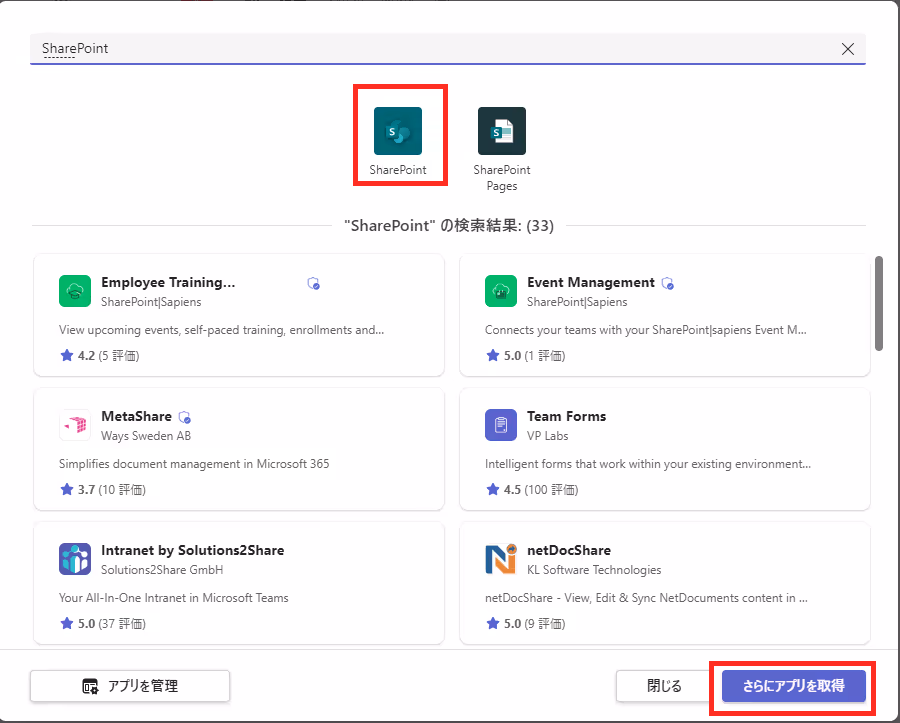The width and height of the screenshot is (900, 723).
Task: Click the Employee Training verified badge
Action: [x=313, y=283]
